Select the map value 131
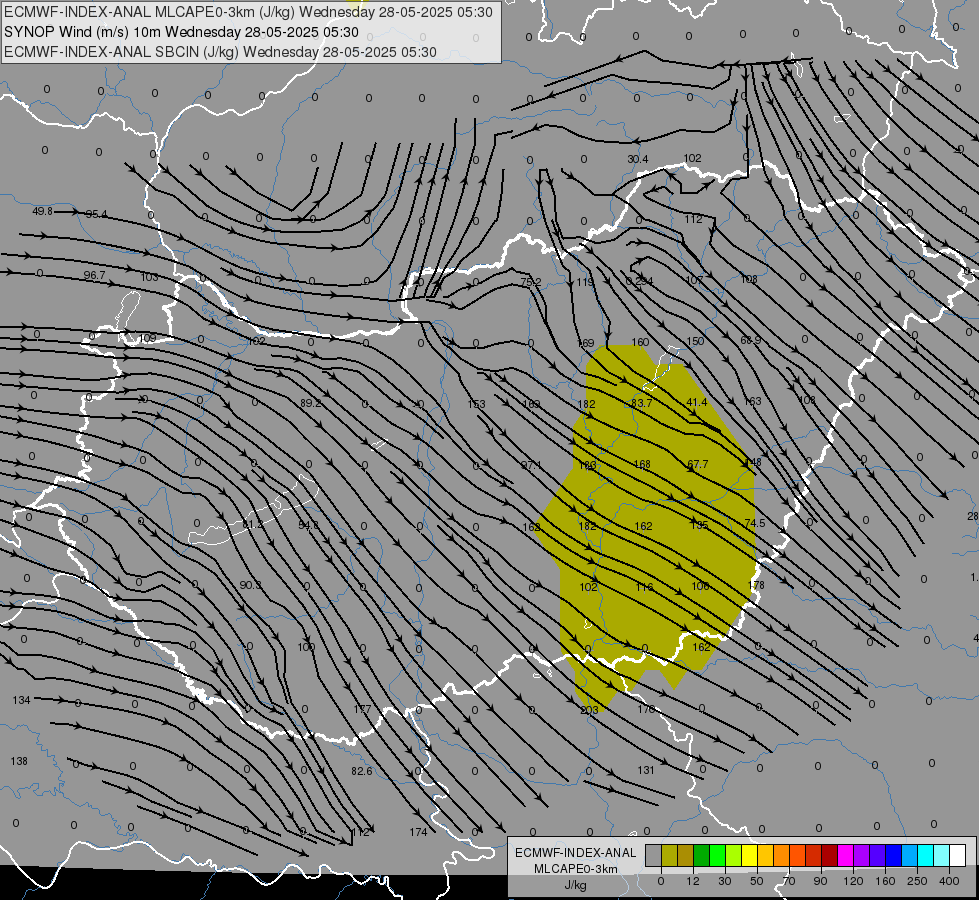 (x=646, y=770)
